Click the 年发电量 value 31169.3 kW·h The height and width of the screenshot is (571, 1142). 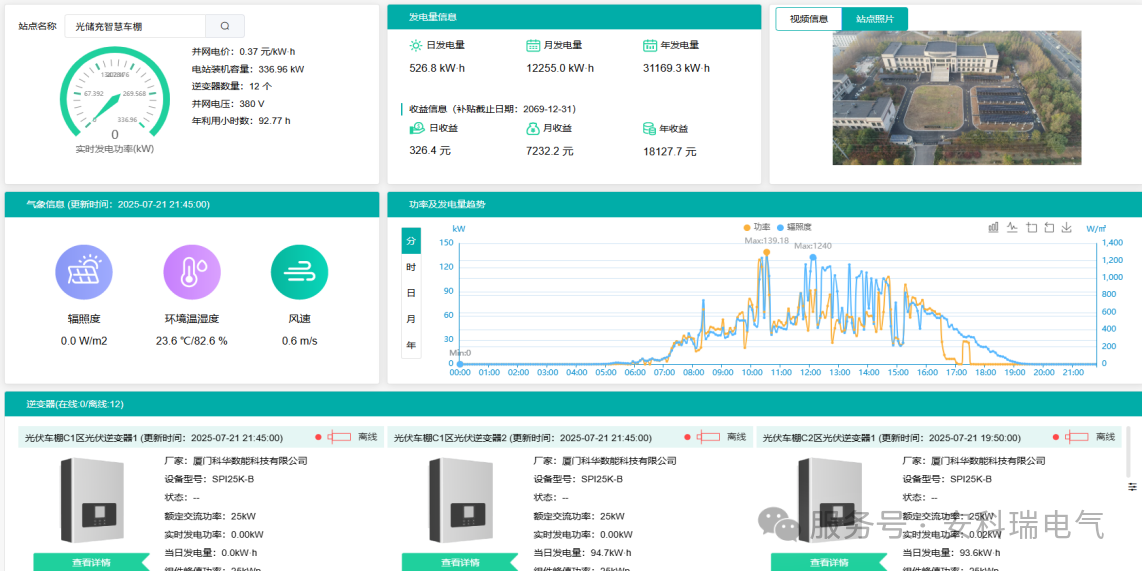pyautogui.click(x=677, y=68)
